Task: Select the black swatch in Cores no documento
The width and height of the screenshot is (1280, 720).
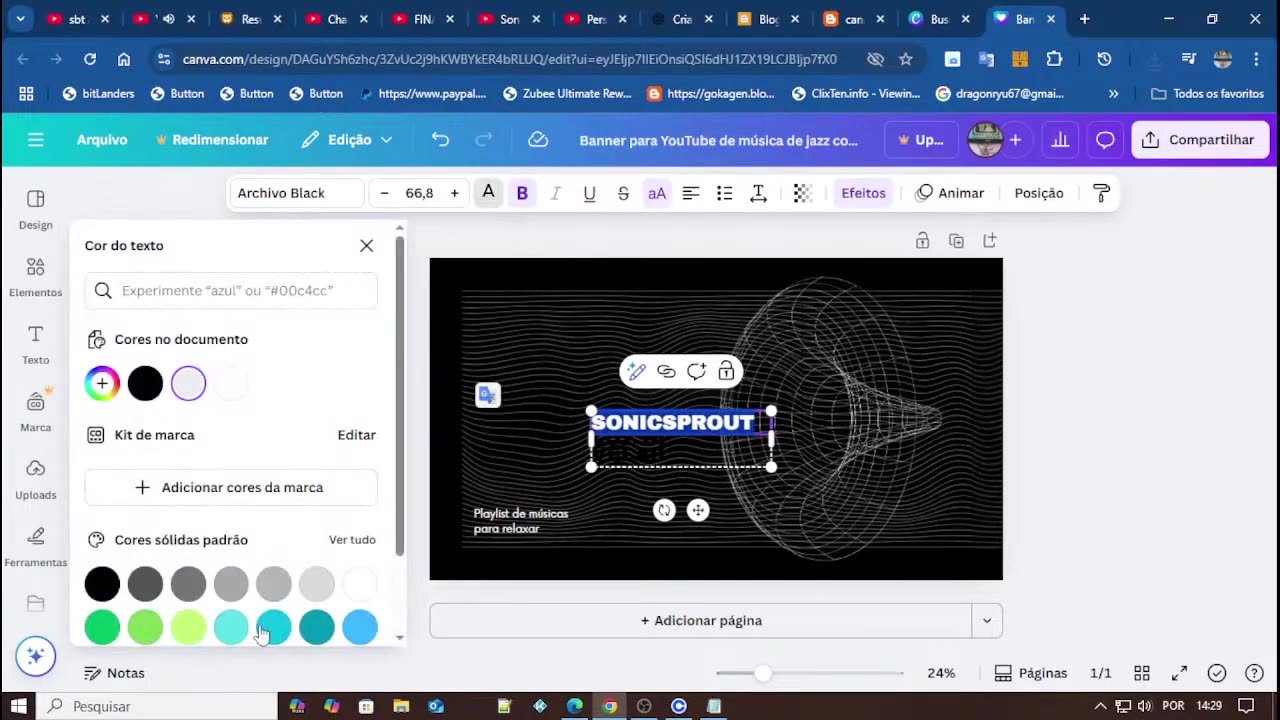Action: pyautogui.click(x=145, y=383)
